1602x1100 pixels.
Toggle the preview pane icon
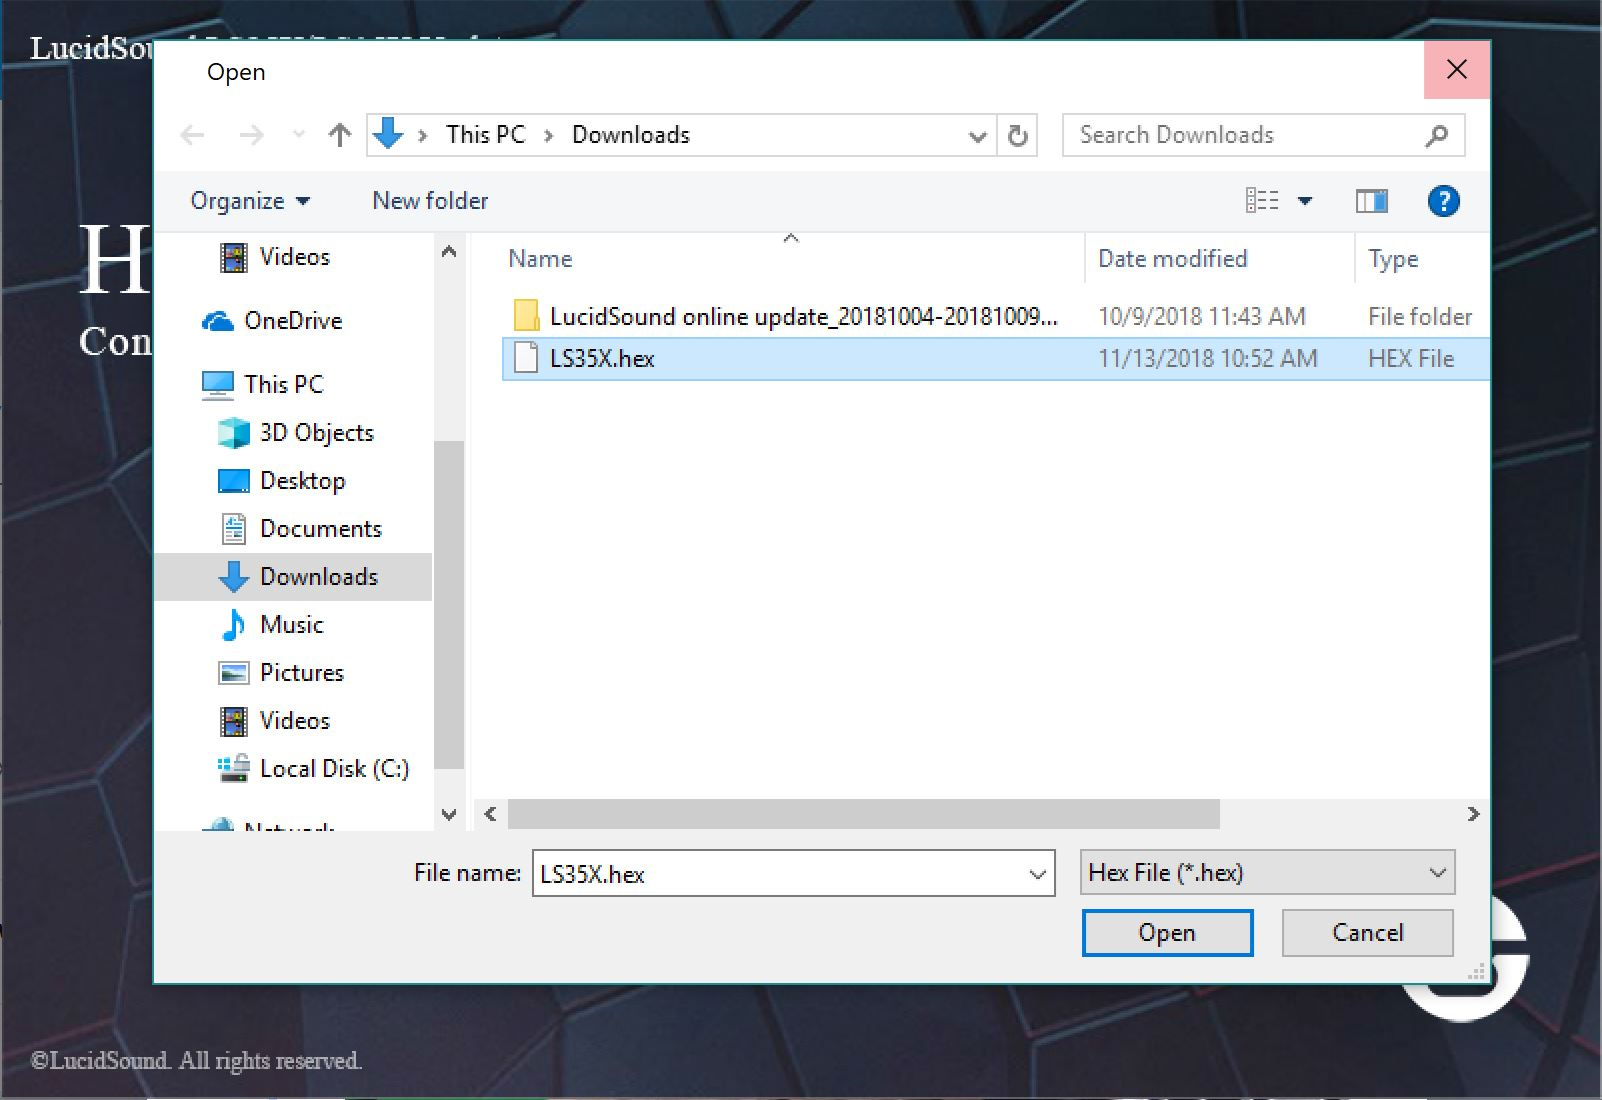(1372, 201)
